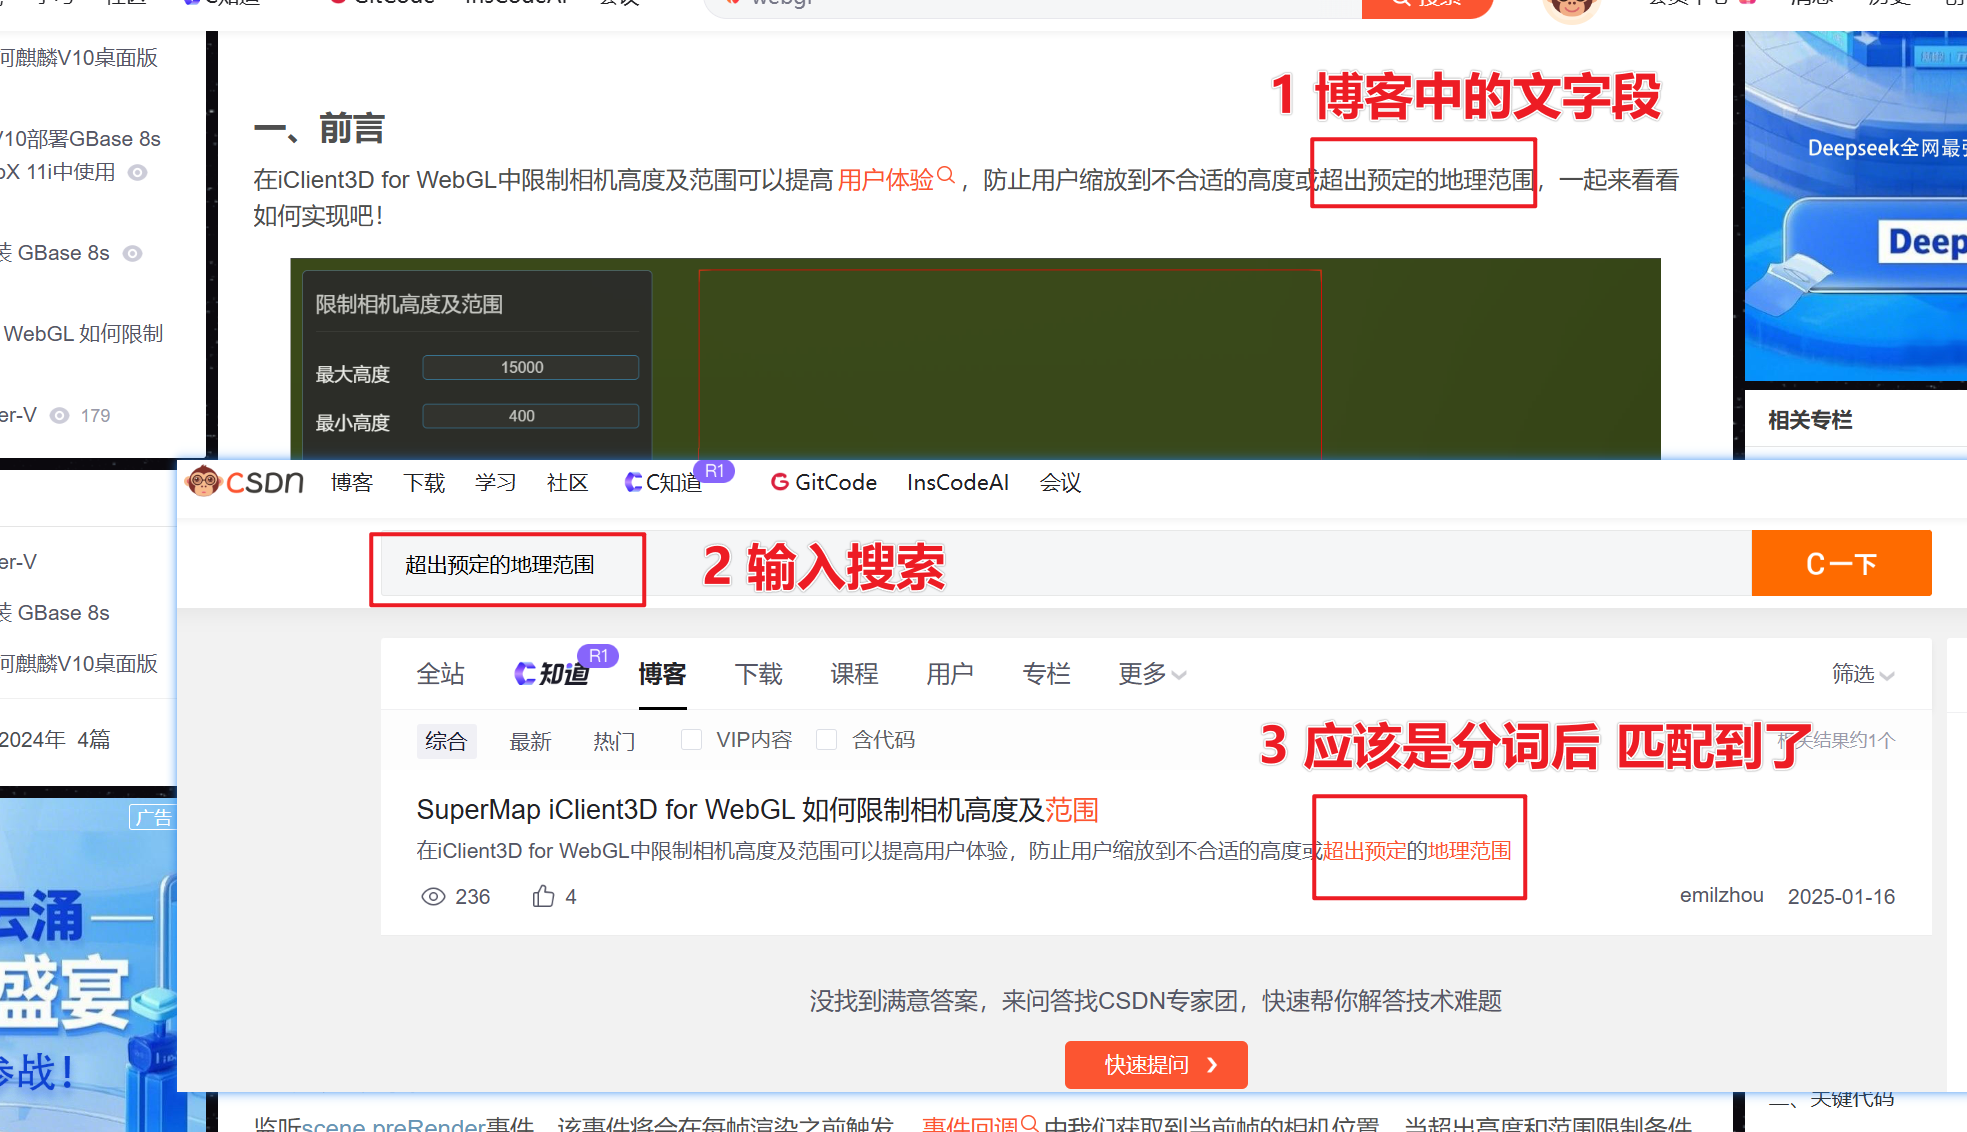
Task: Enable the 含代码 checkbox
Action: coord(826,740)
